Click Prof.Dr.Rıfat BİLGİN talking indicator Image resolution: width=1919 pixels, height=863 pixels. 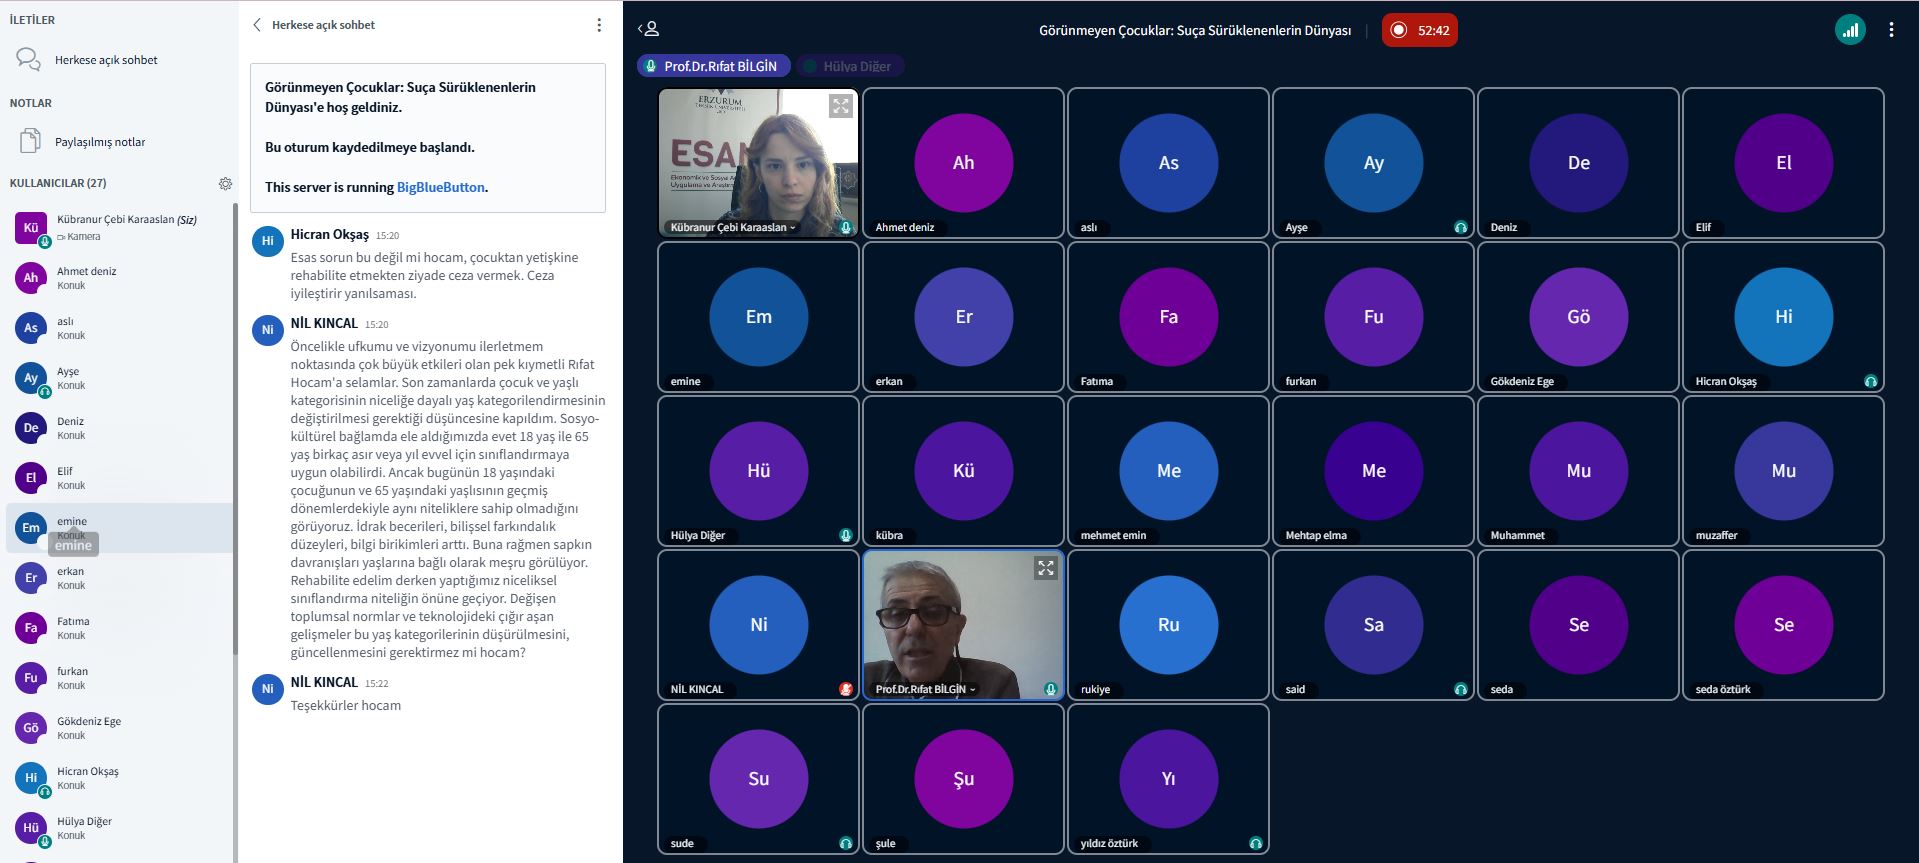pos(713,66)
